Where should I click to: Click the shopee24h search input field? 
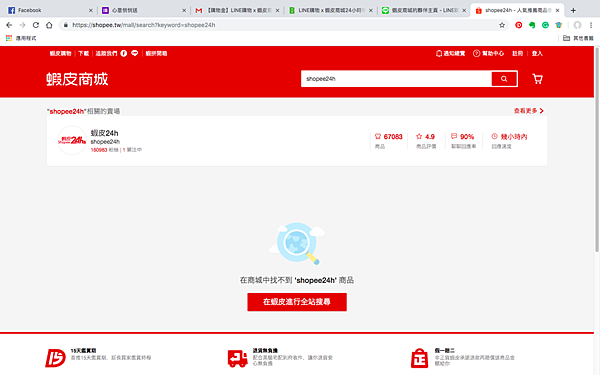click(x=396, y=79)
